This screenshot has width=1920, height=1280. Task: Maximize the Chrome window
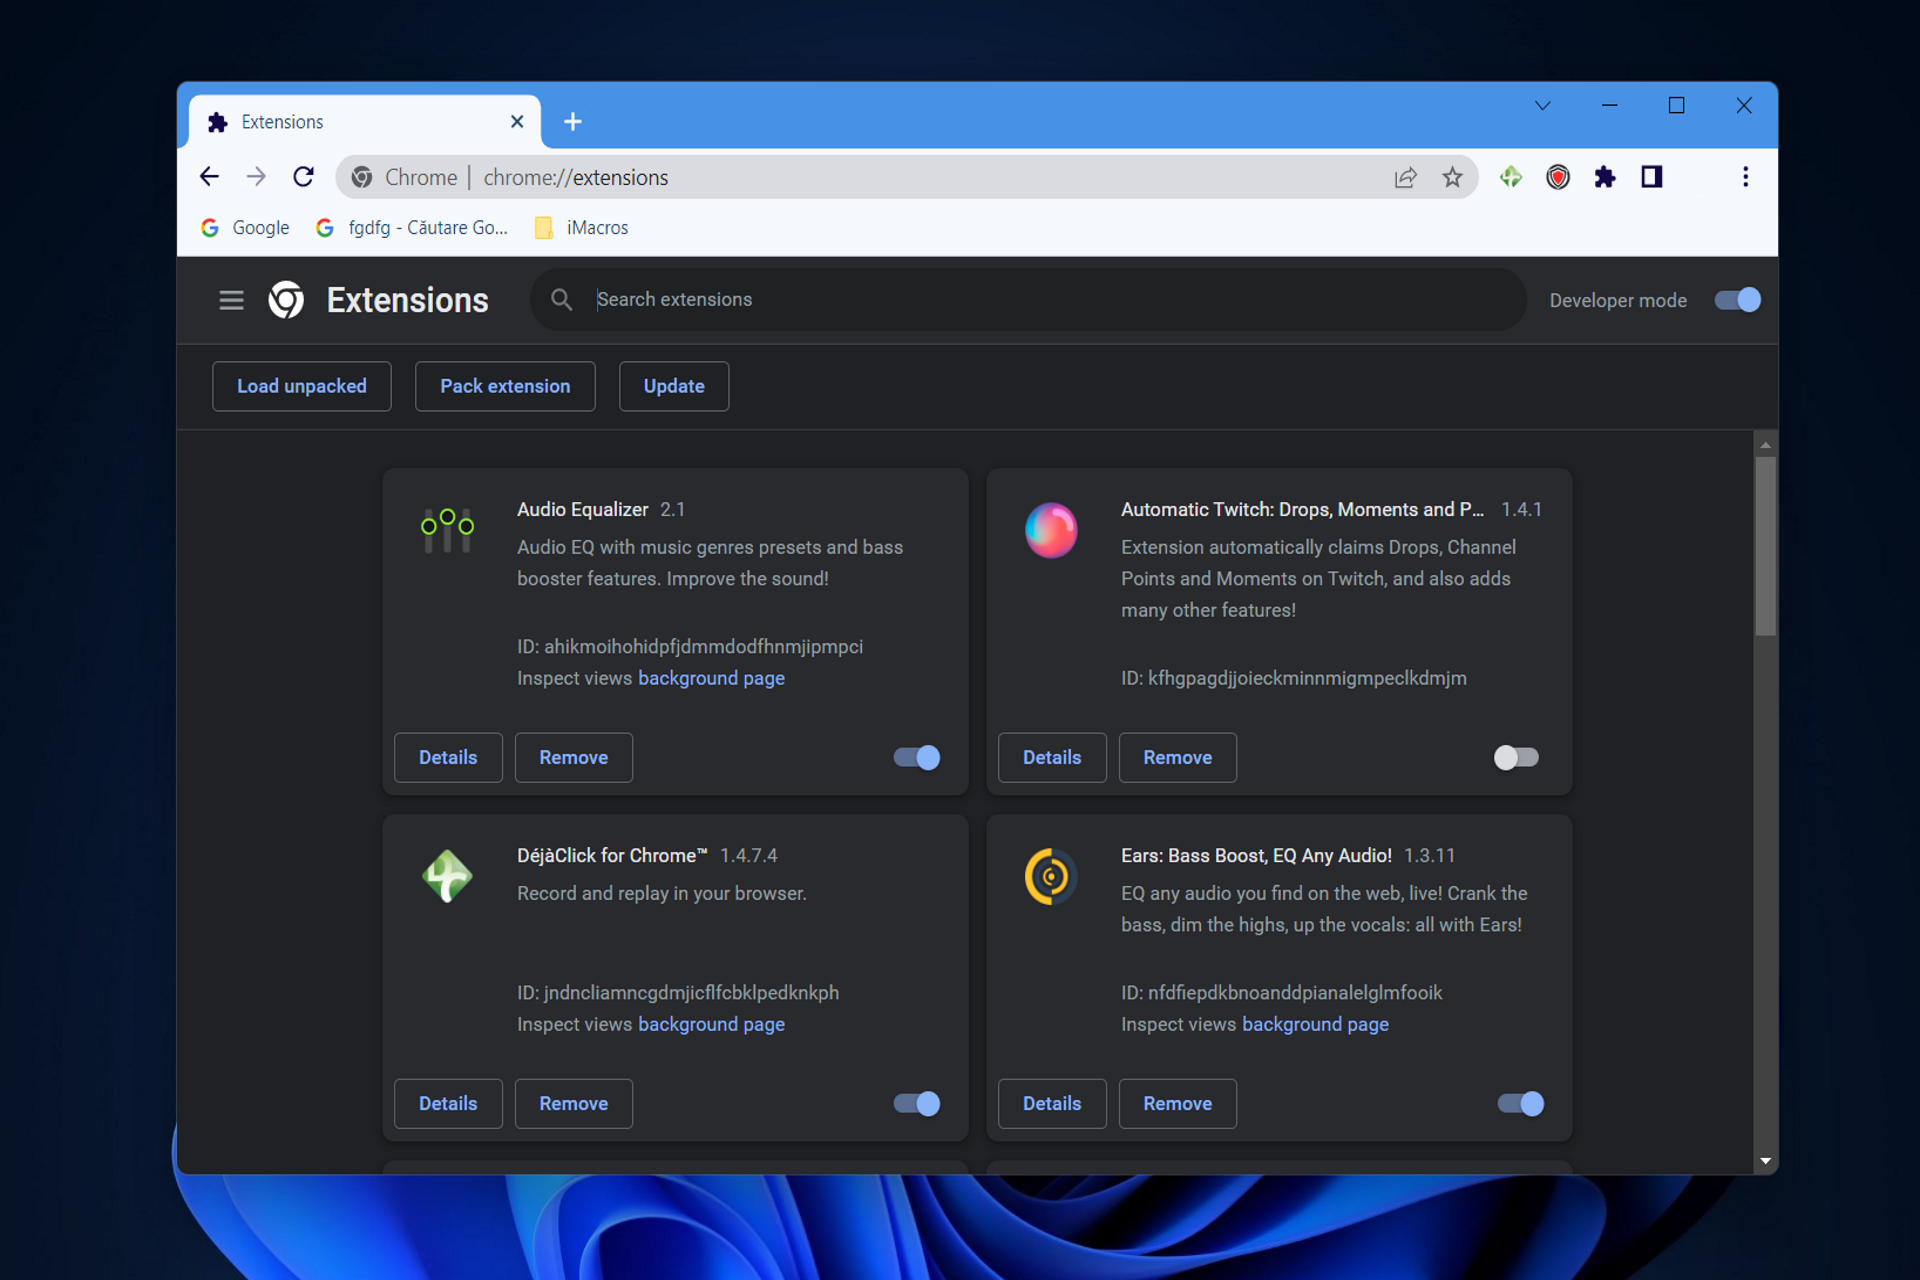click(1676, 106)
